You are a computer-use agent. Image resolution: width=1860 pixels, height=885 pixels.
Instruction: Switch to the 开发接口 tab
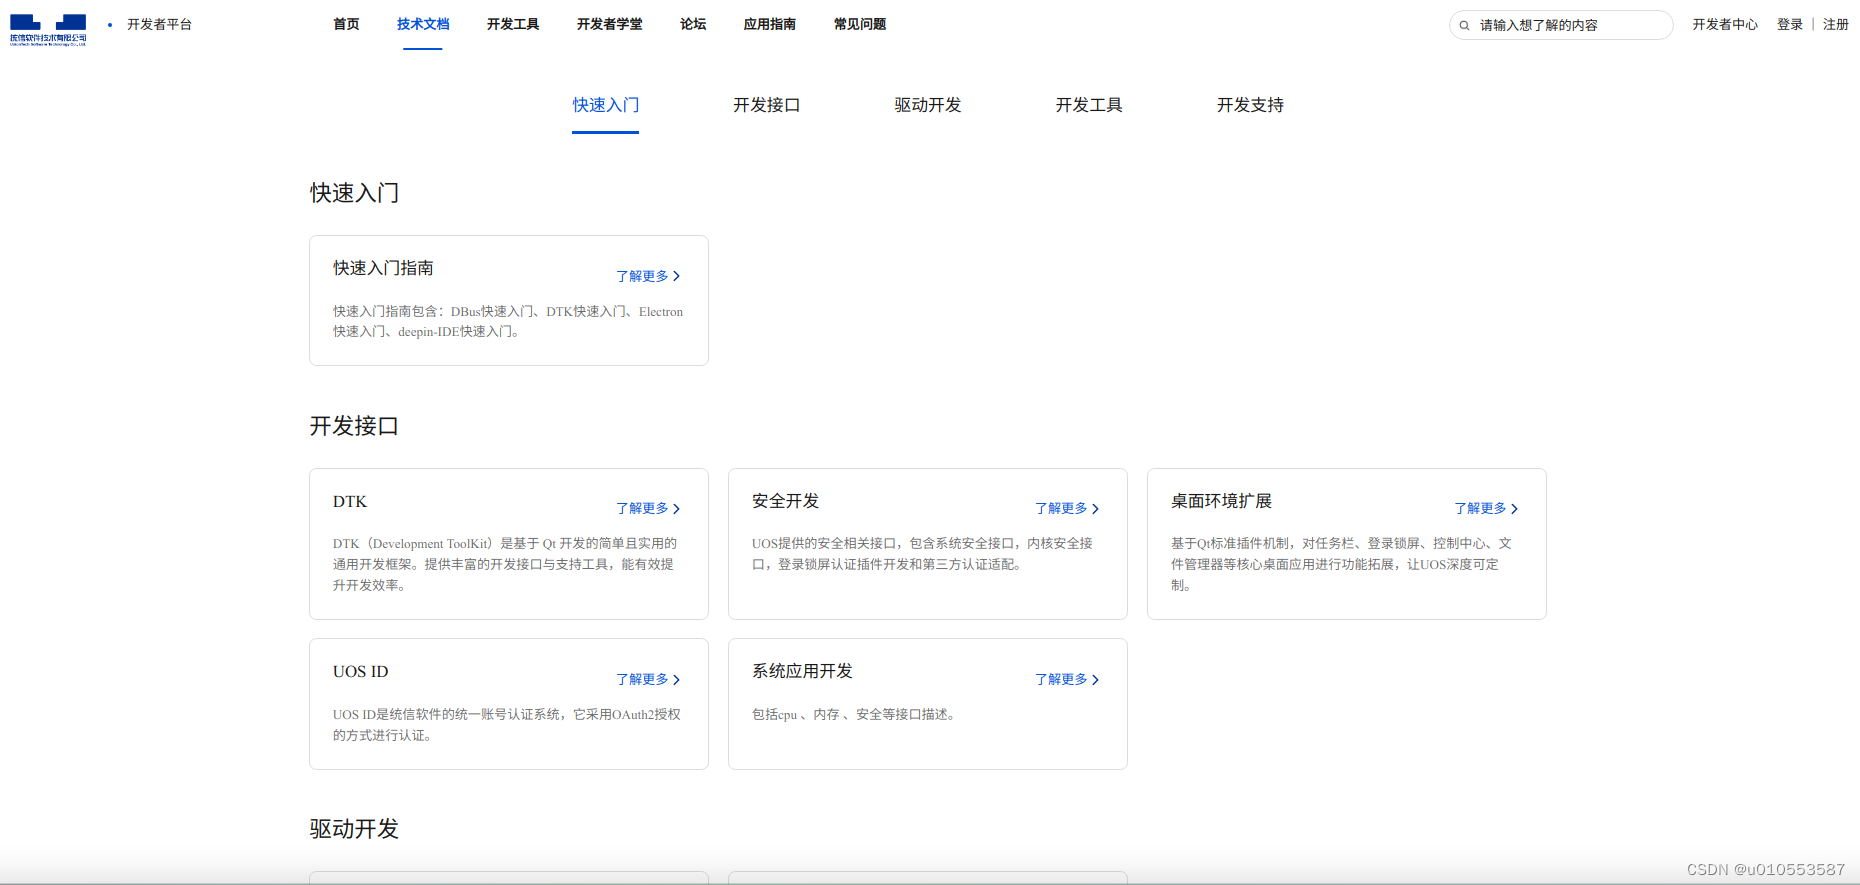pos(767,105)
